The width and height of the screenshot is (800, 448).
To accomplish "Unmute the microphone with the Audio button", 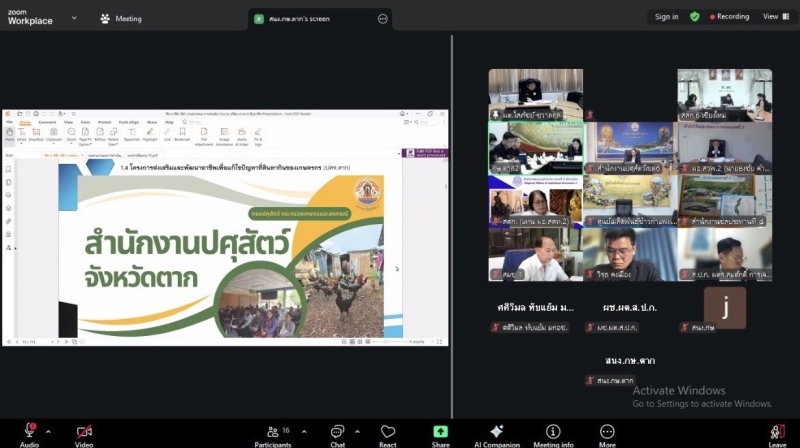I will point(29,432).
